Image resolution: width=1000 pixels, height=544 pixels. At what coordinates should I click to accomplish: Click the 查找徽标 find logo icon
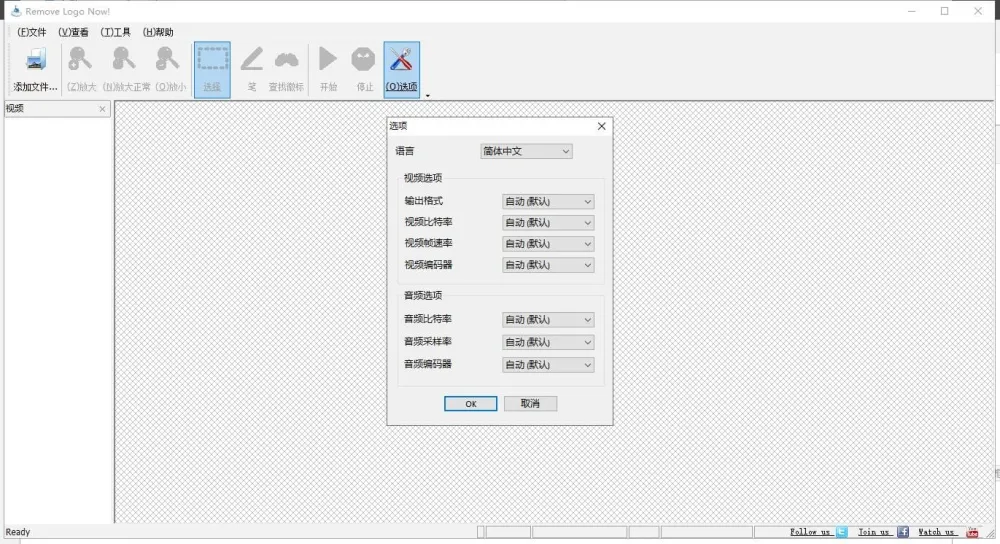point(286,61)
